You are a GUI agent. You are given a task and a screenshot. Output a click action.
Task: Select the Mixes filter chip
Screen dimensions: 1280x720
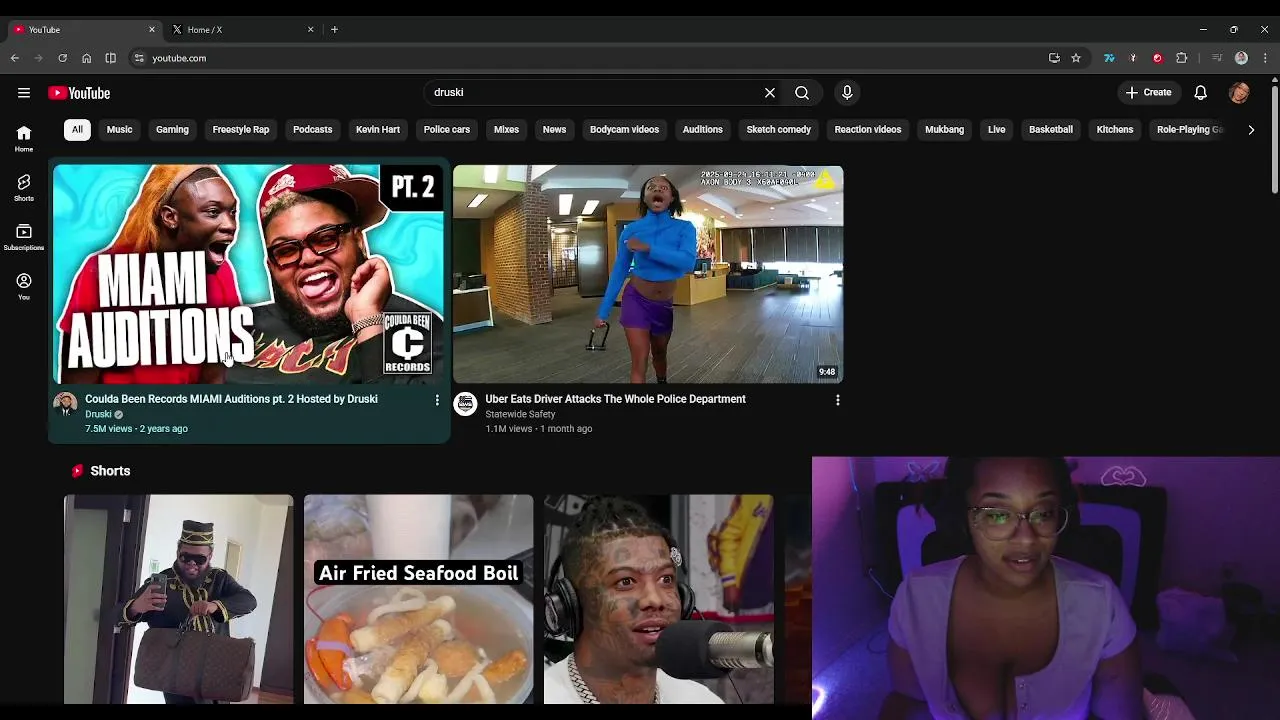(506, 130)
